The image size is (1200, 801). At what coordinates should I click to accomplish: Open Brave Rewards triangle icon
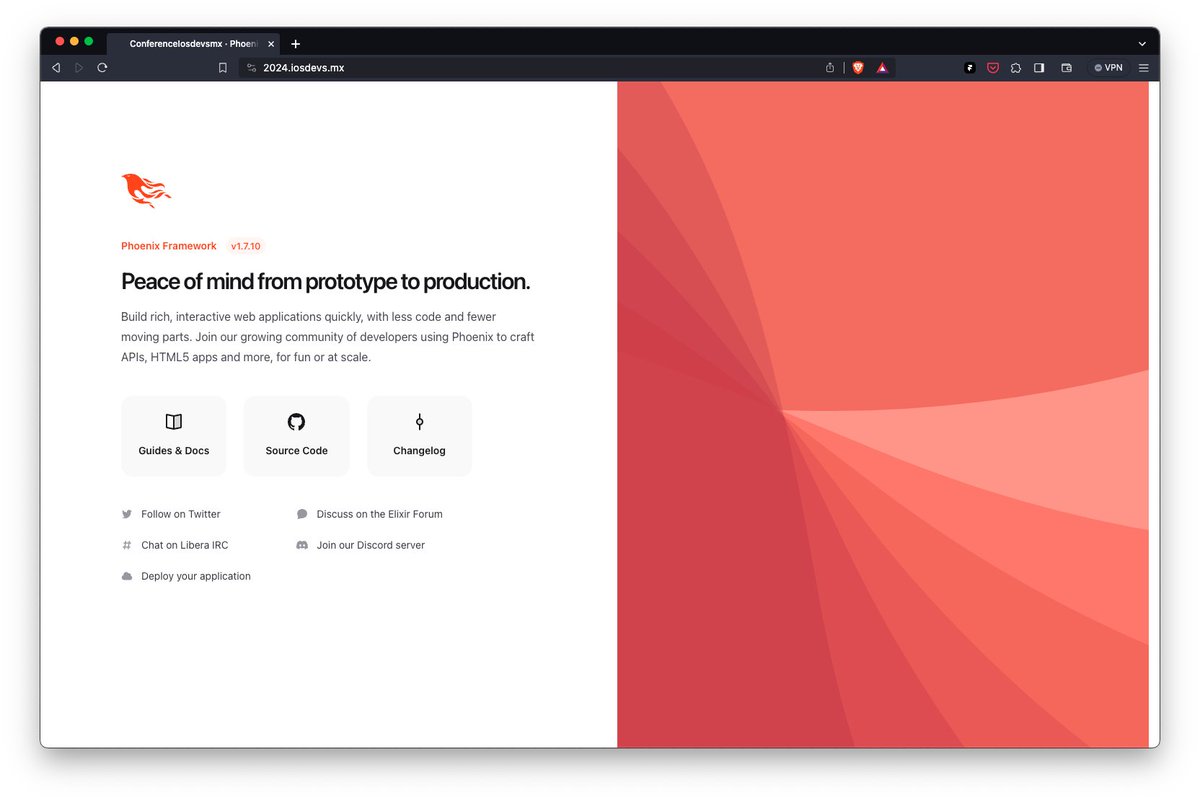(883, 68)
